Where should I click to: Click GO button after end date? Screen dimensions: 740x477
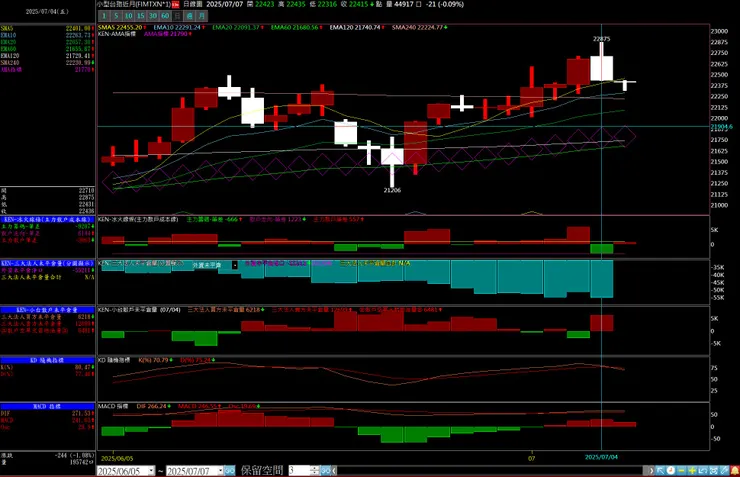click(x=229, y=471)
